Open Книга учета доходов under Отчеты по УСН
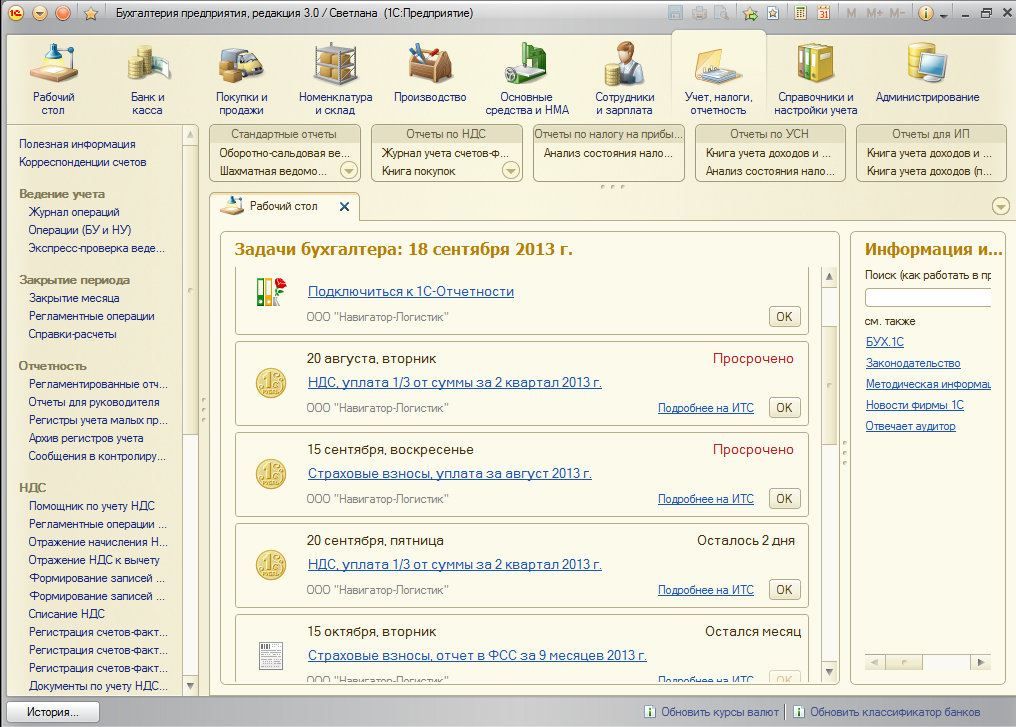The image size is (1016, 727). click(768, 153)
